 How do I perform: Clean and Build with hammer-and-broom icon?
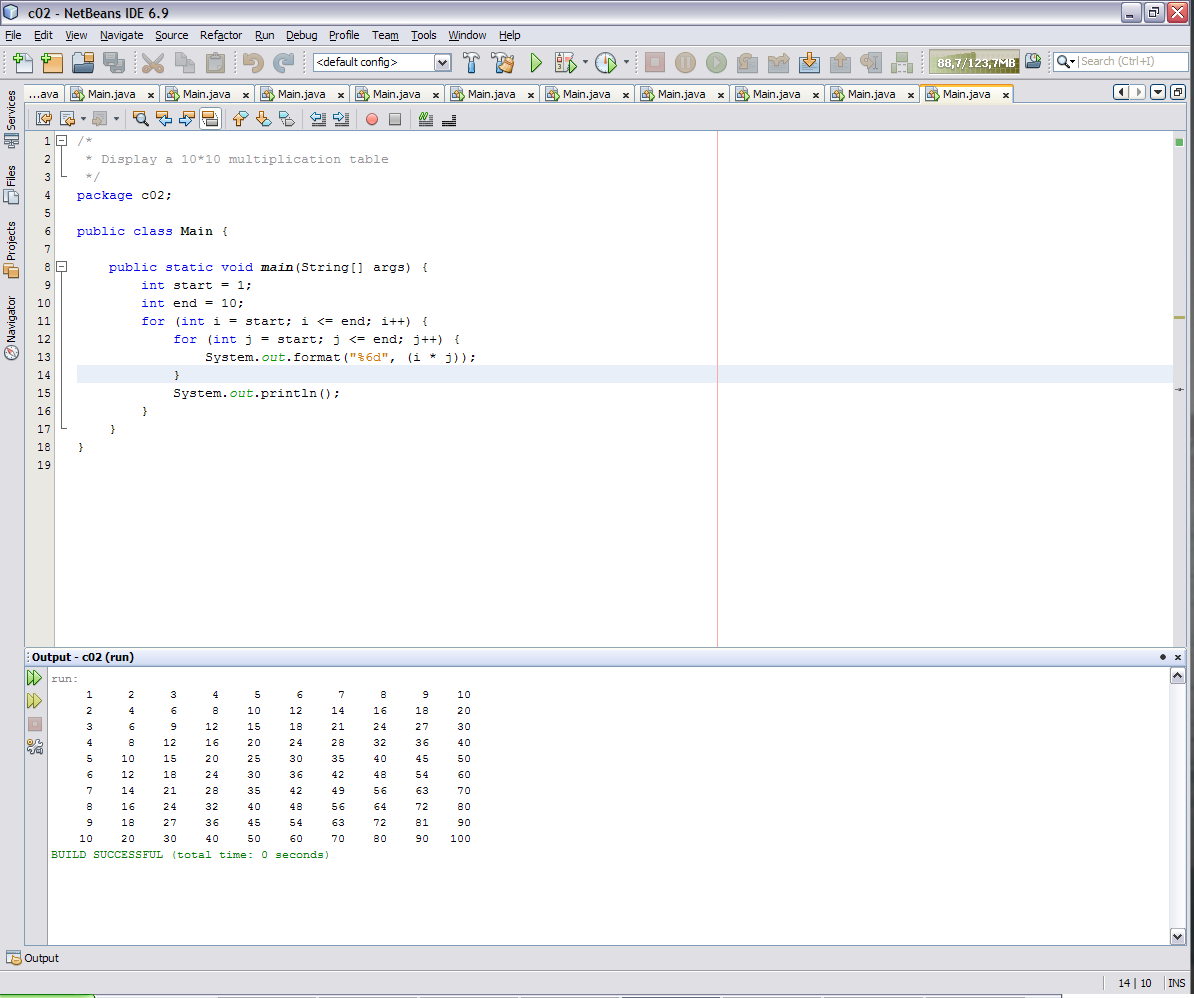coord(503,62)
